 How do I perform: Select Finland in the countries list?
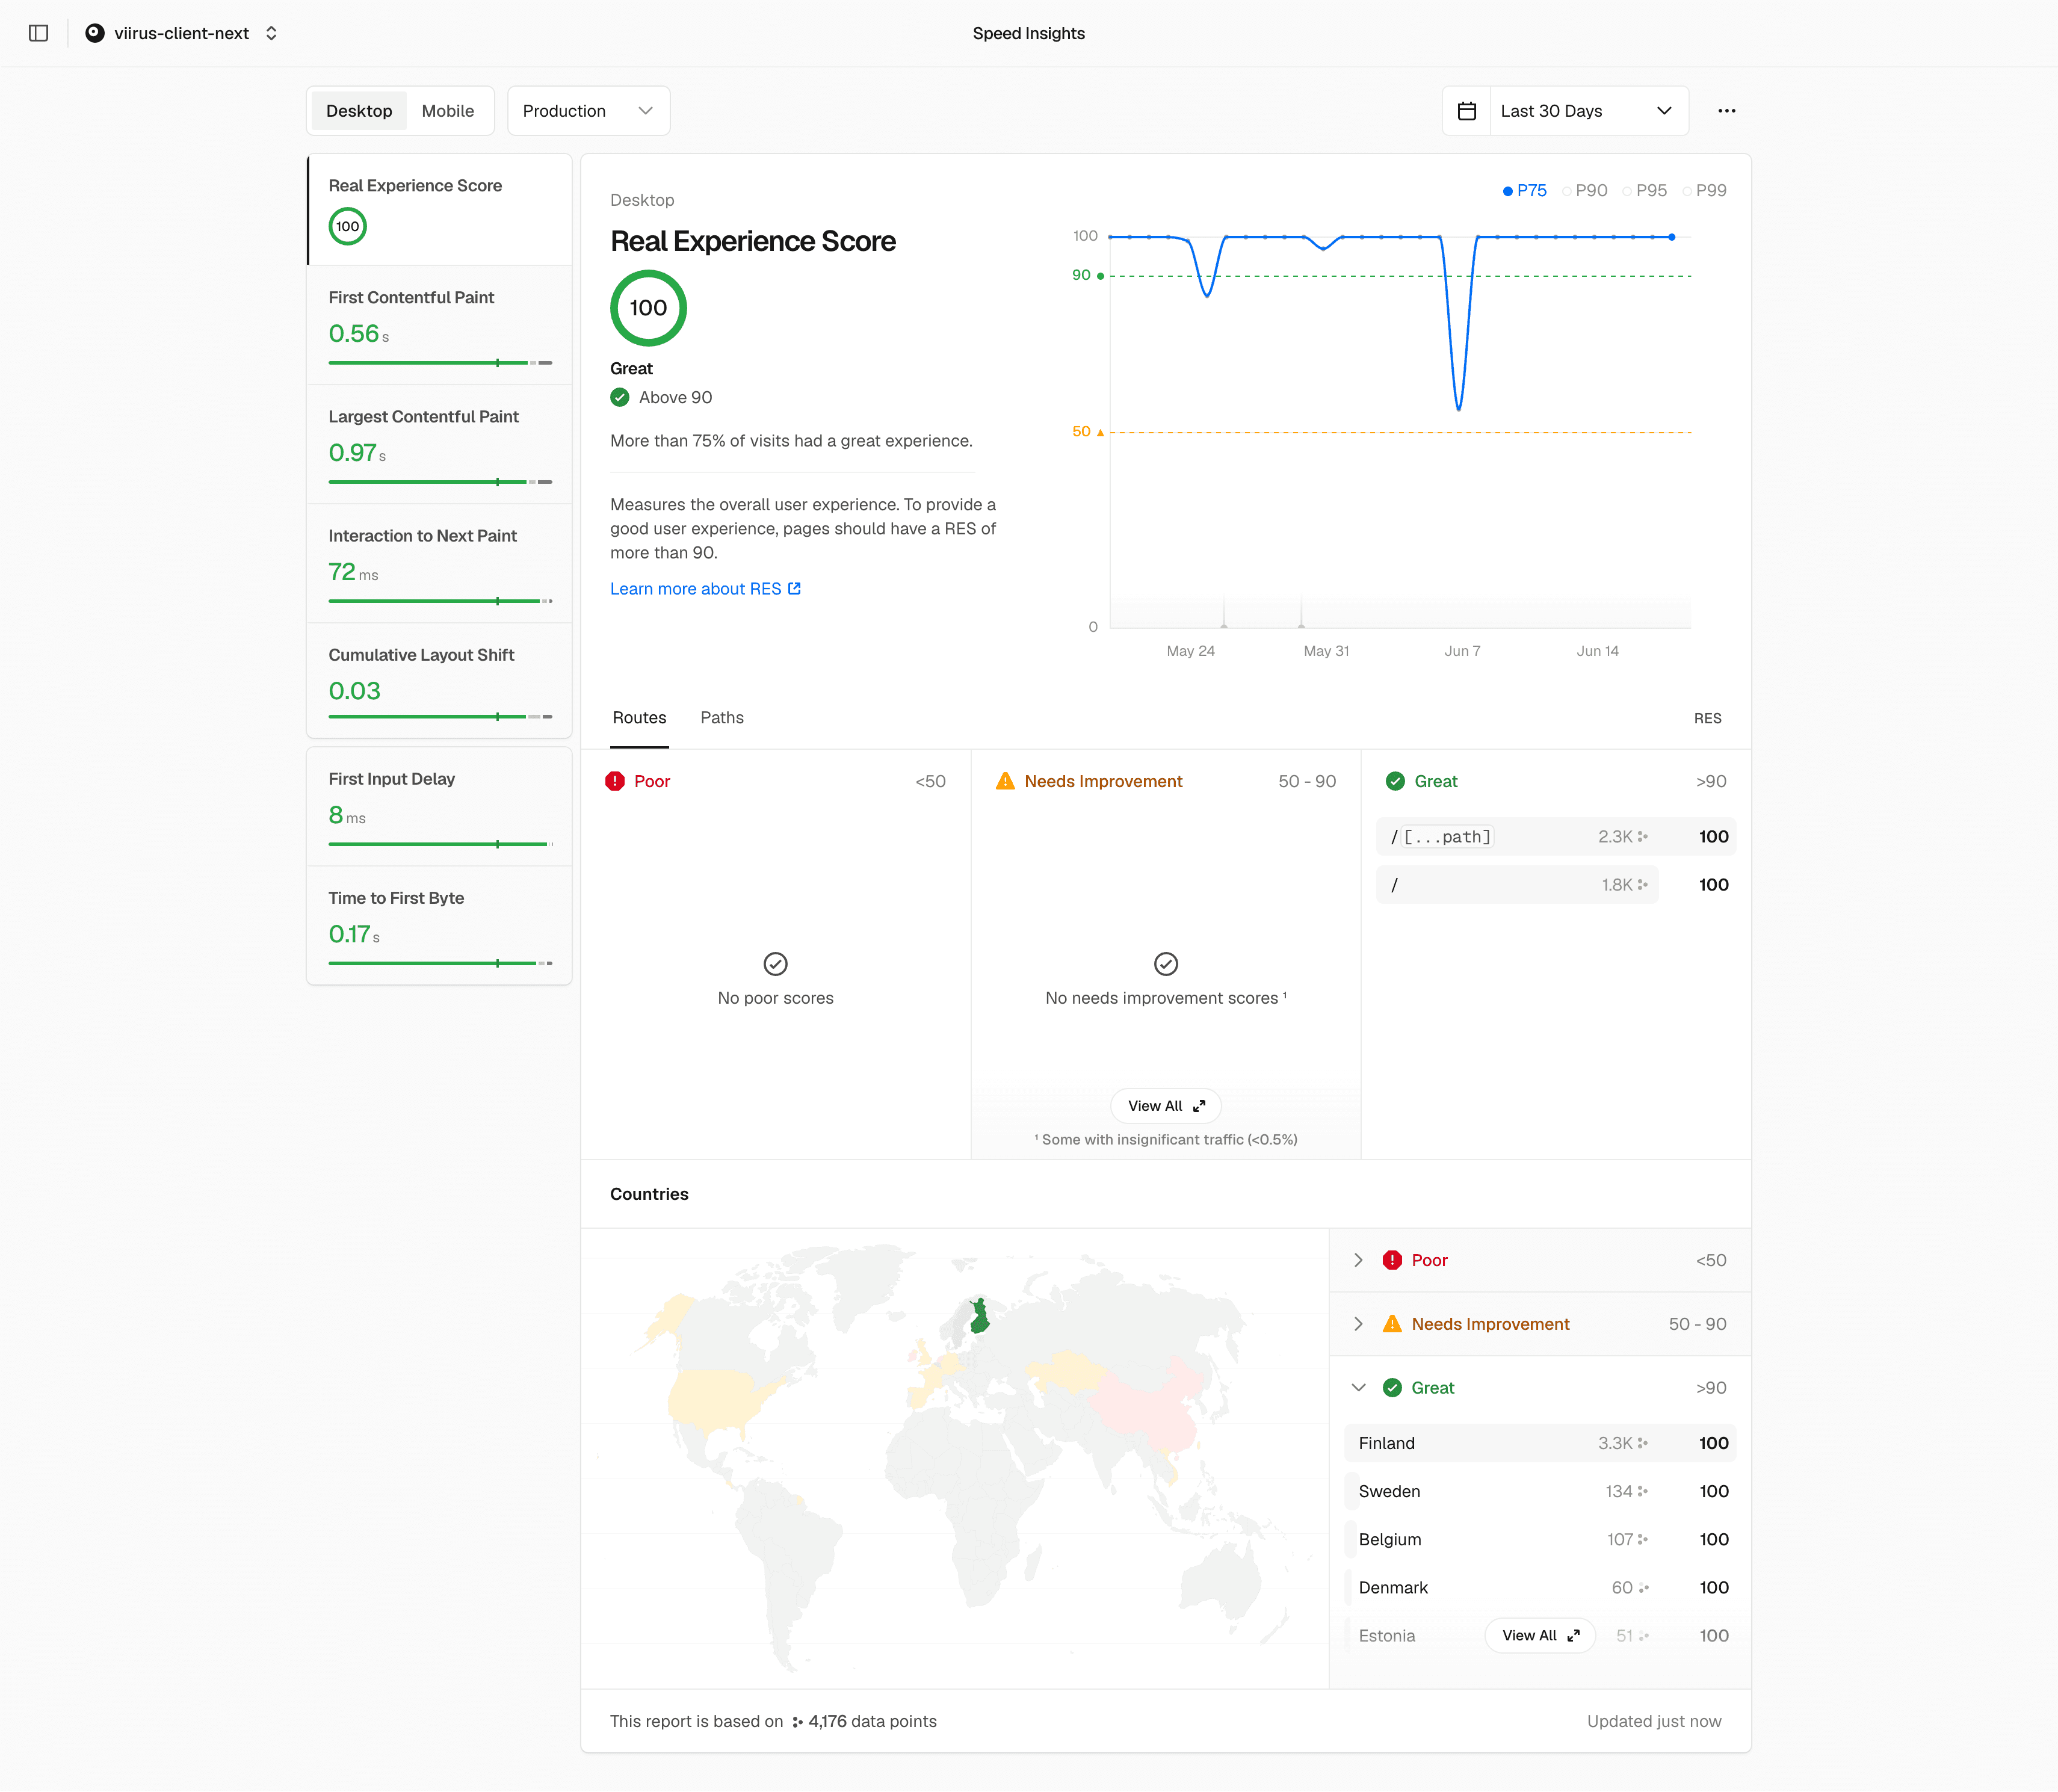pos(1540,1443)
